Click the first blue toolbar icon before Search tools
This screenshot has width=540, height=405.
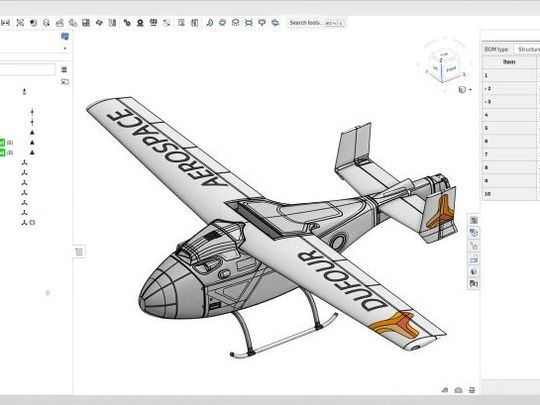(209, 23)
